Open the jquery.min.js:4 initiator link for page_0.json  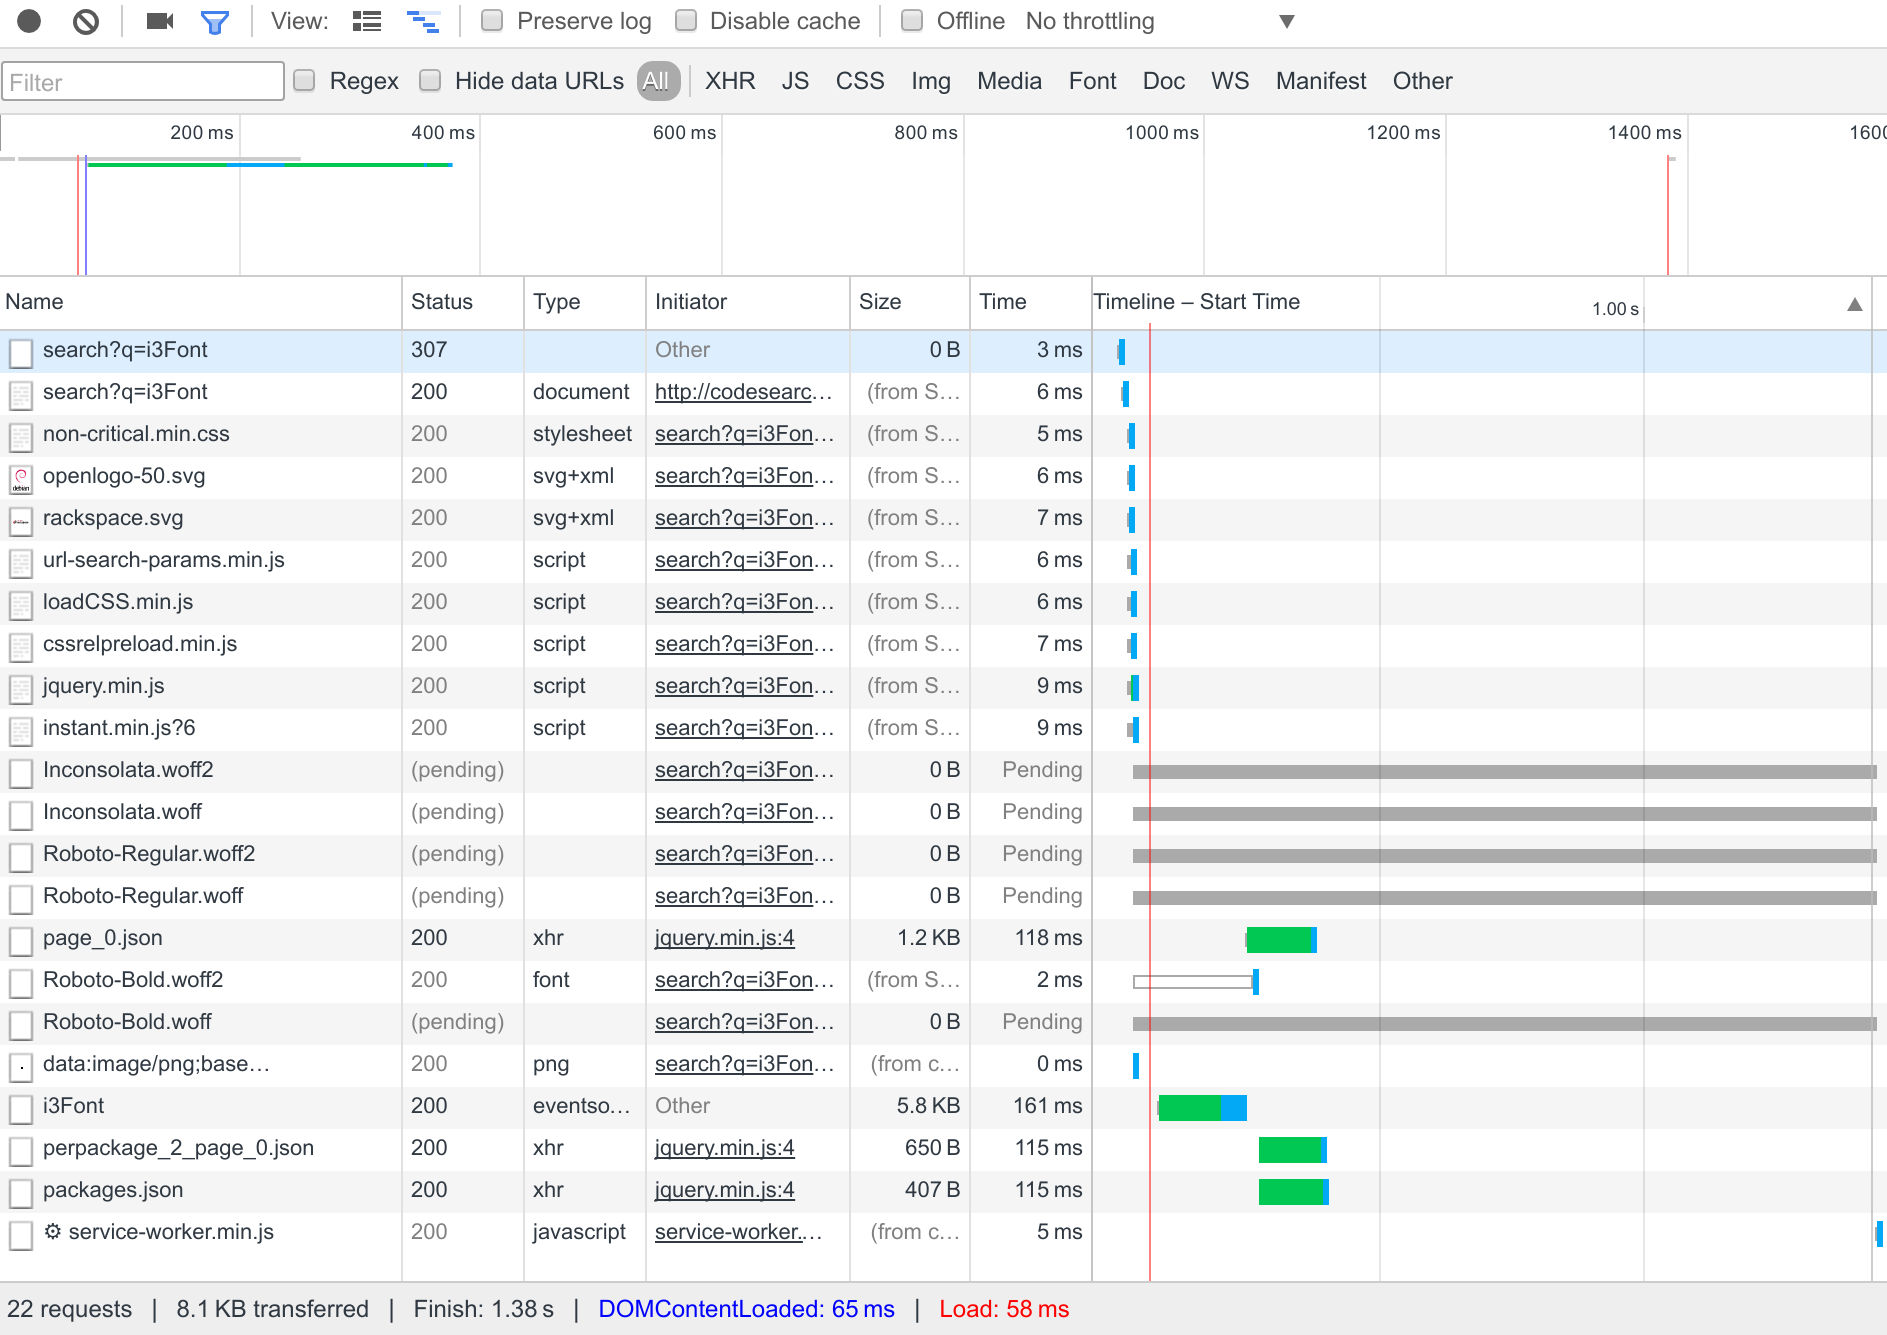724,938
